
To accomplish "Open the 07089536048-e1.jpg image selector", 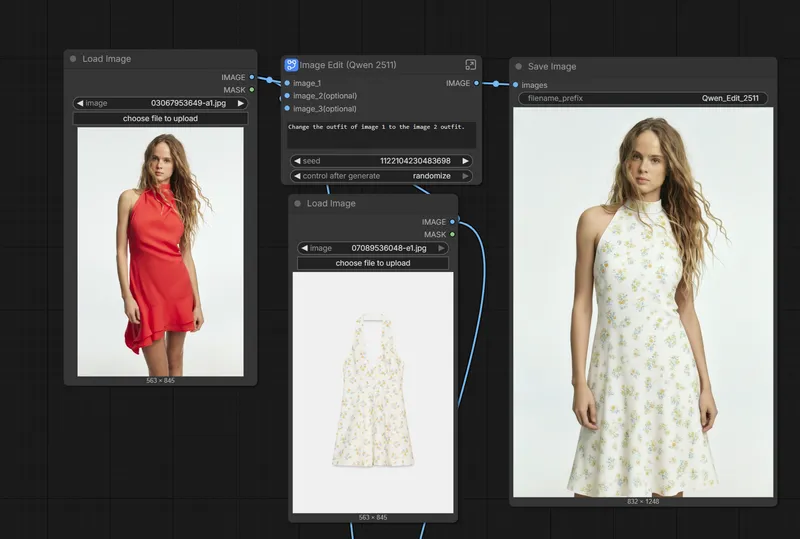I will point(373,248).
